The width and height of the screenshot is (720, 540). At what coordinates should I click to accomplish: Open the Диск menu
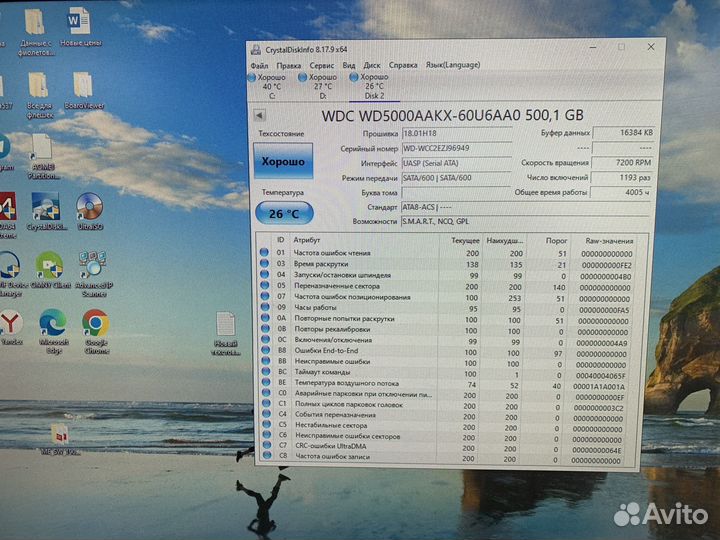[x=372, y=65]
